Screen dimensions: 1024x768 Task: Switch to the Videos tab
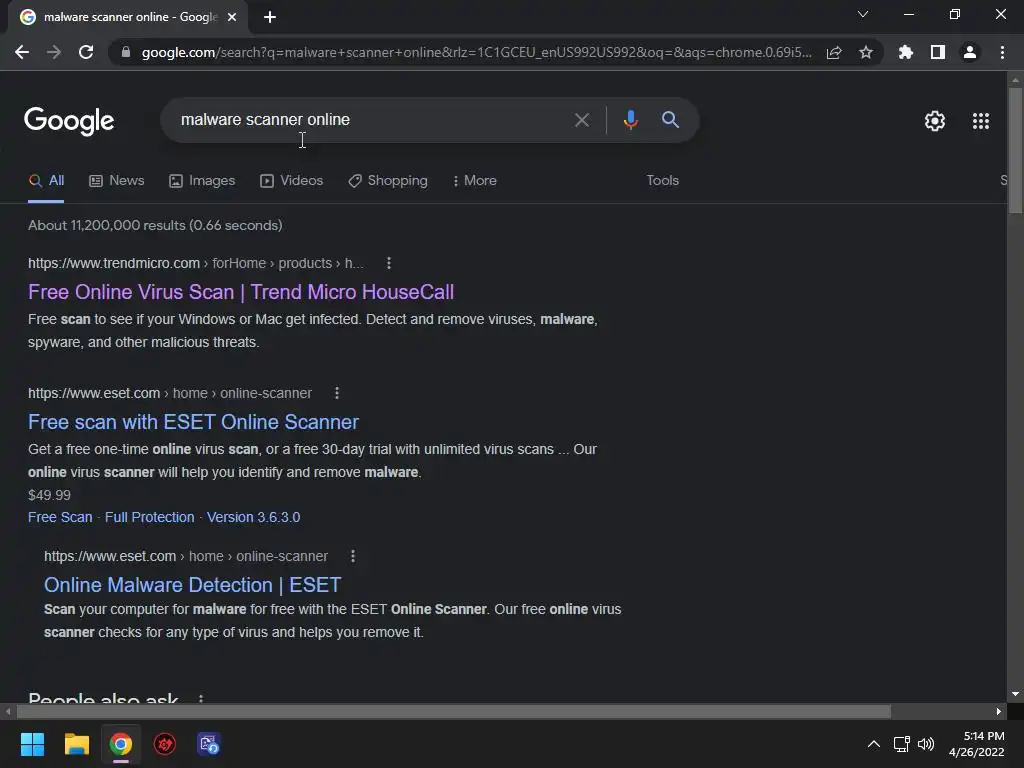tap(291, 181)
